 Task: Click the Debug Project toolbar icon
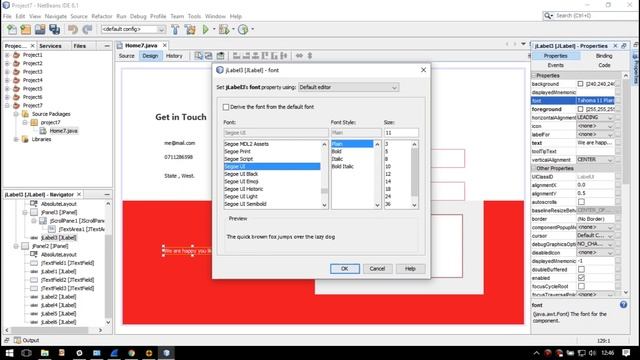[x=224, y=29]
